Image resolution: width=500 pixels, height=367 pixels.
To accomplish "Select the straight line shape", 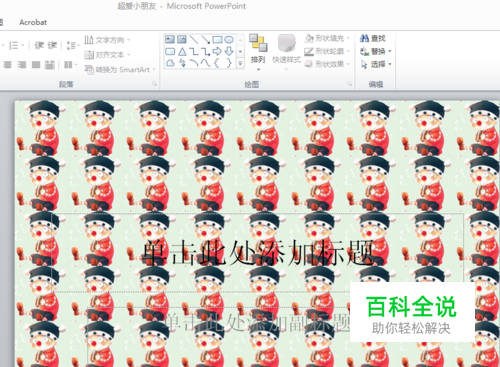I will click(x=194, y=39).
